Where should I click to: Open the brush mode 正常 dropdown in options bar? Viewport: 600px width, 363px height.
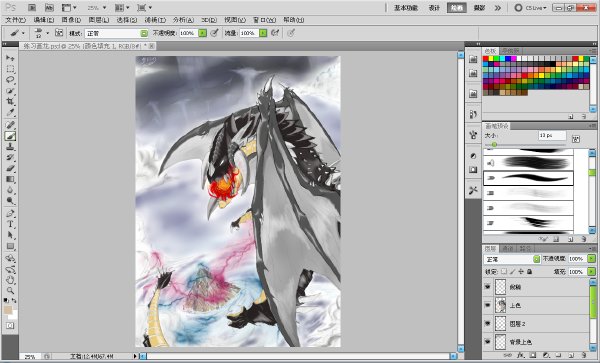pos(116,33)
